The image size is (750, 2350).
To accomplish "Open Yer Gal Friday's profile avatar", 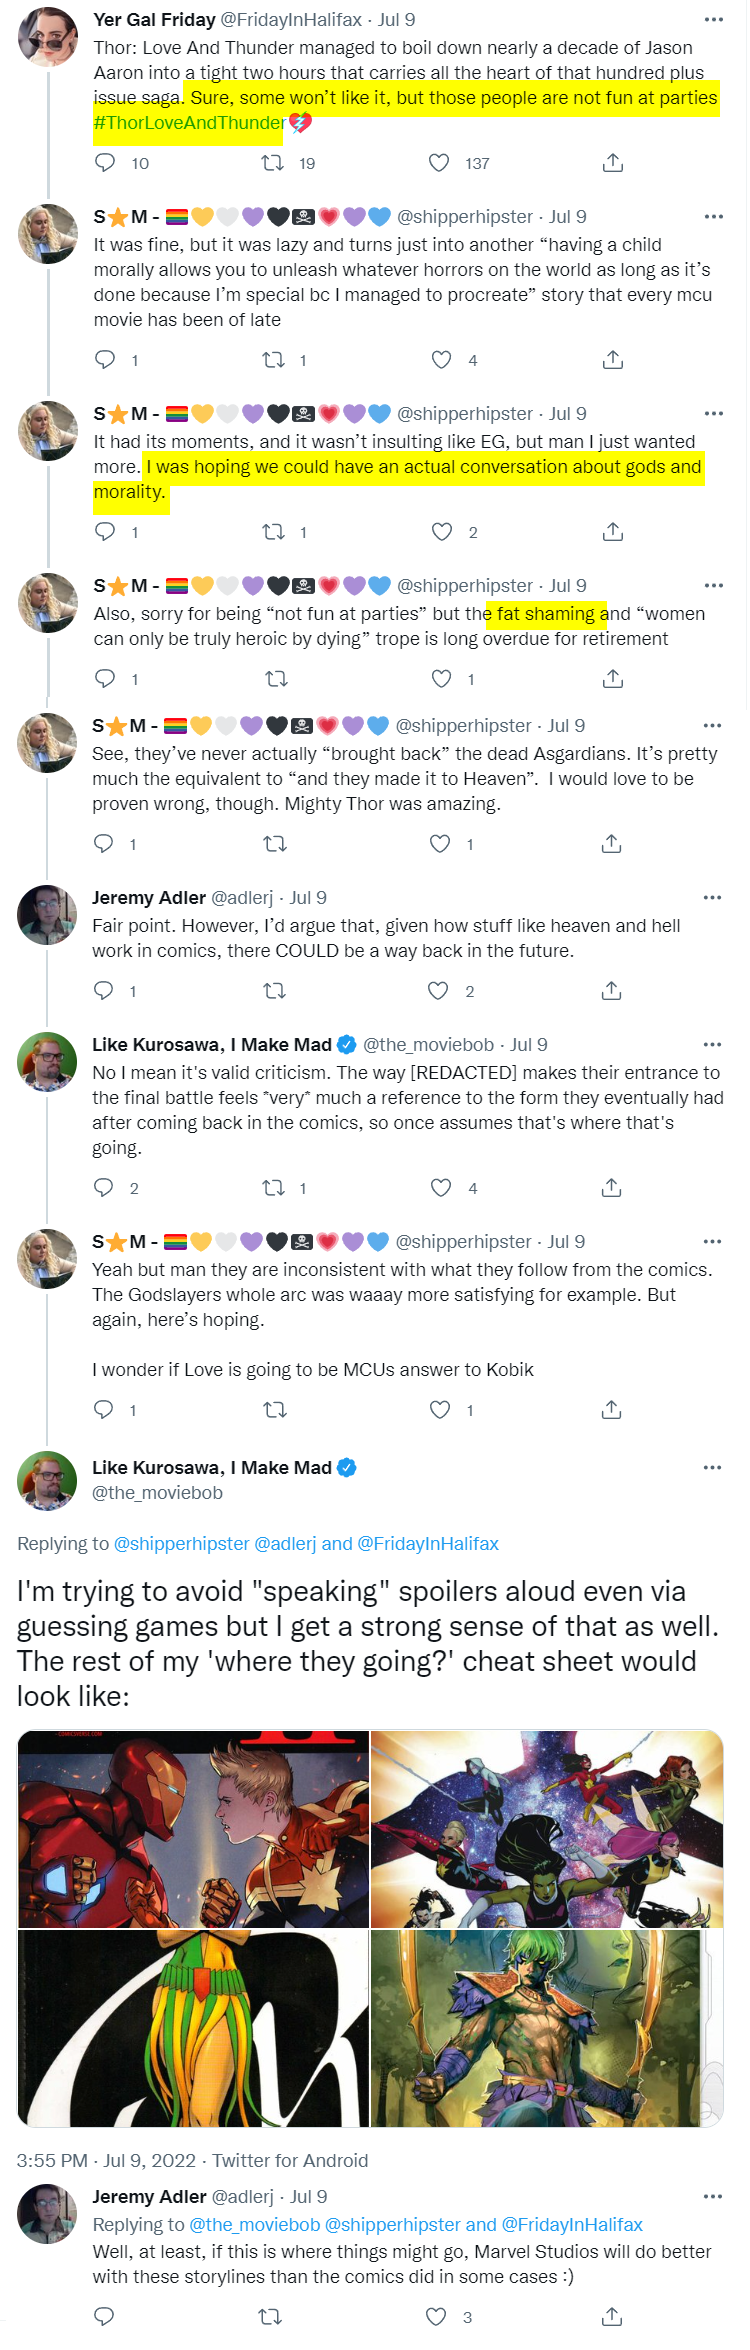I will click(x=47, y=37).
